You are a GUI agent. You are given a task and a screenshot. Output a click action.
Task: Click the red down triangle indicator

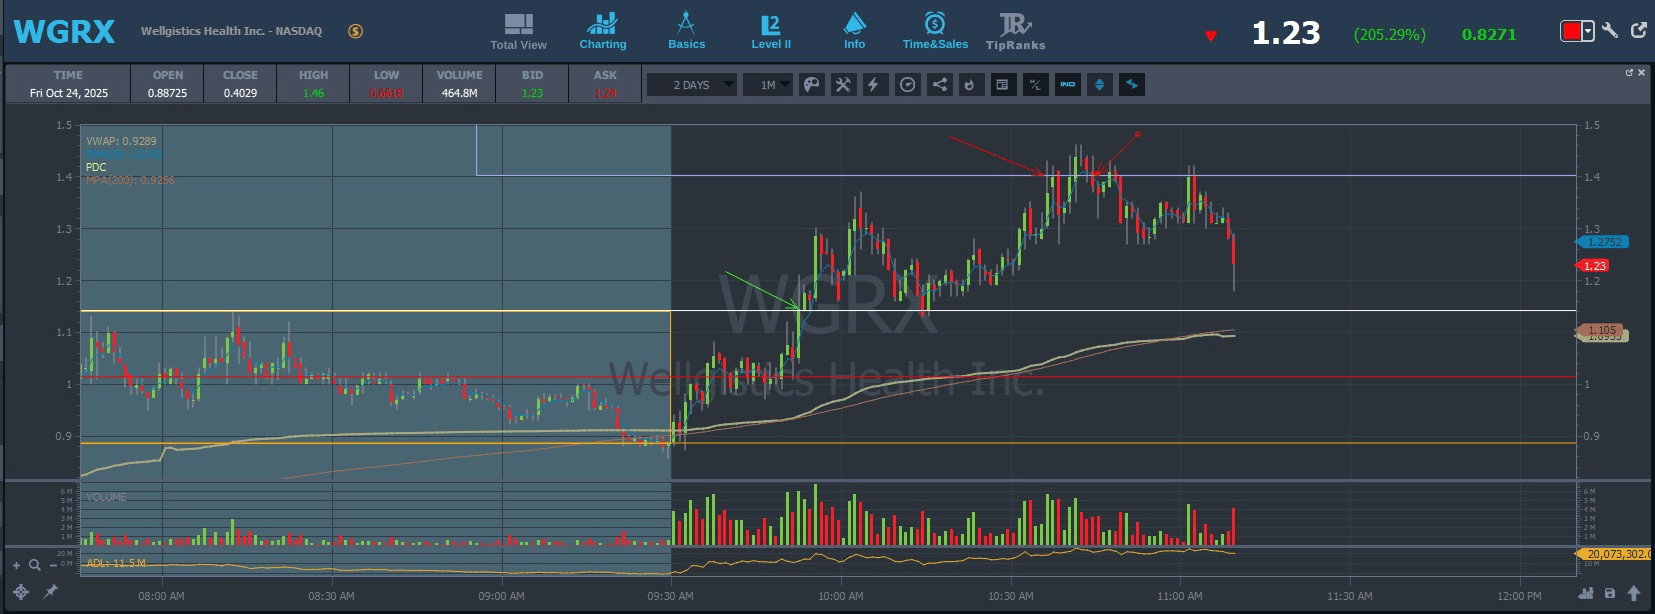click(1210, 36)
